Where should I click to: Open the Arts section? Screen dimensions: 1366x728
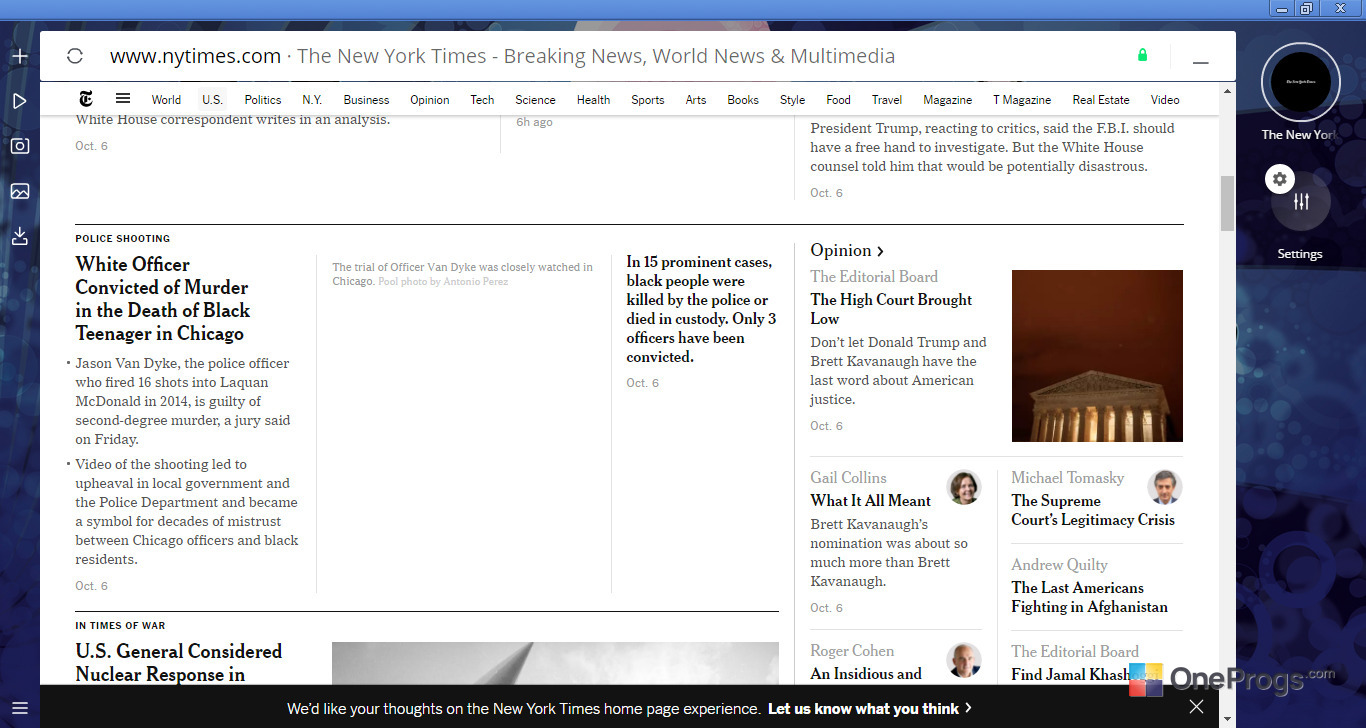point(696,100)
